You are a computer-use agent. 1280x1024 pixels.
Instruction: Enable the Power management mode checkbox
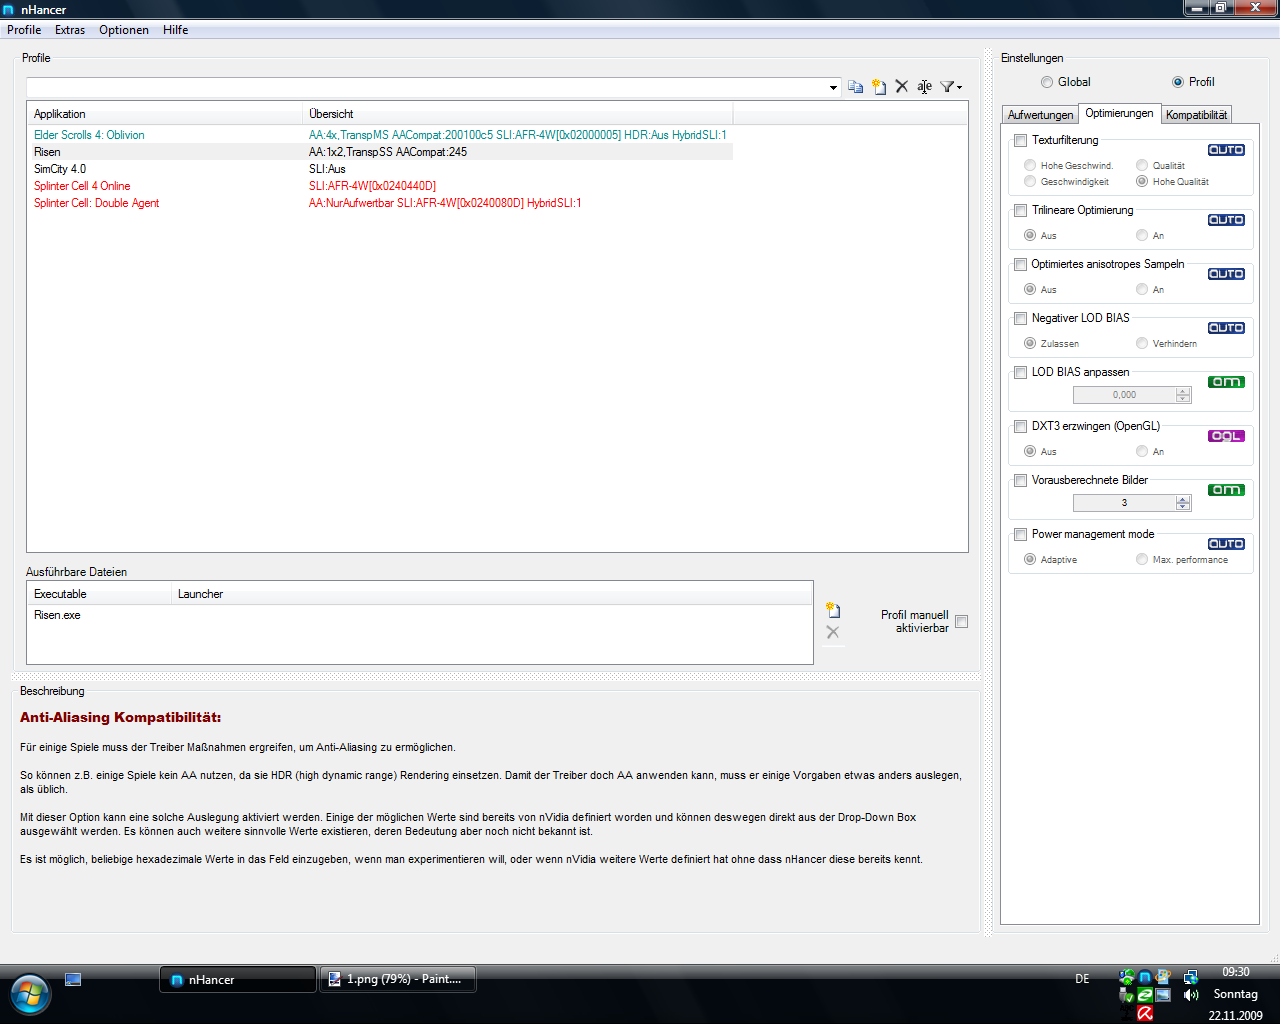(x=1021, y=535)
